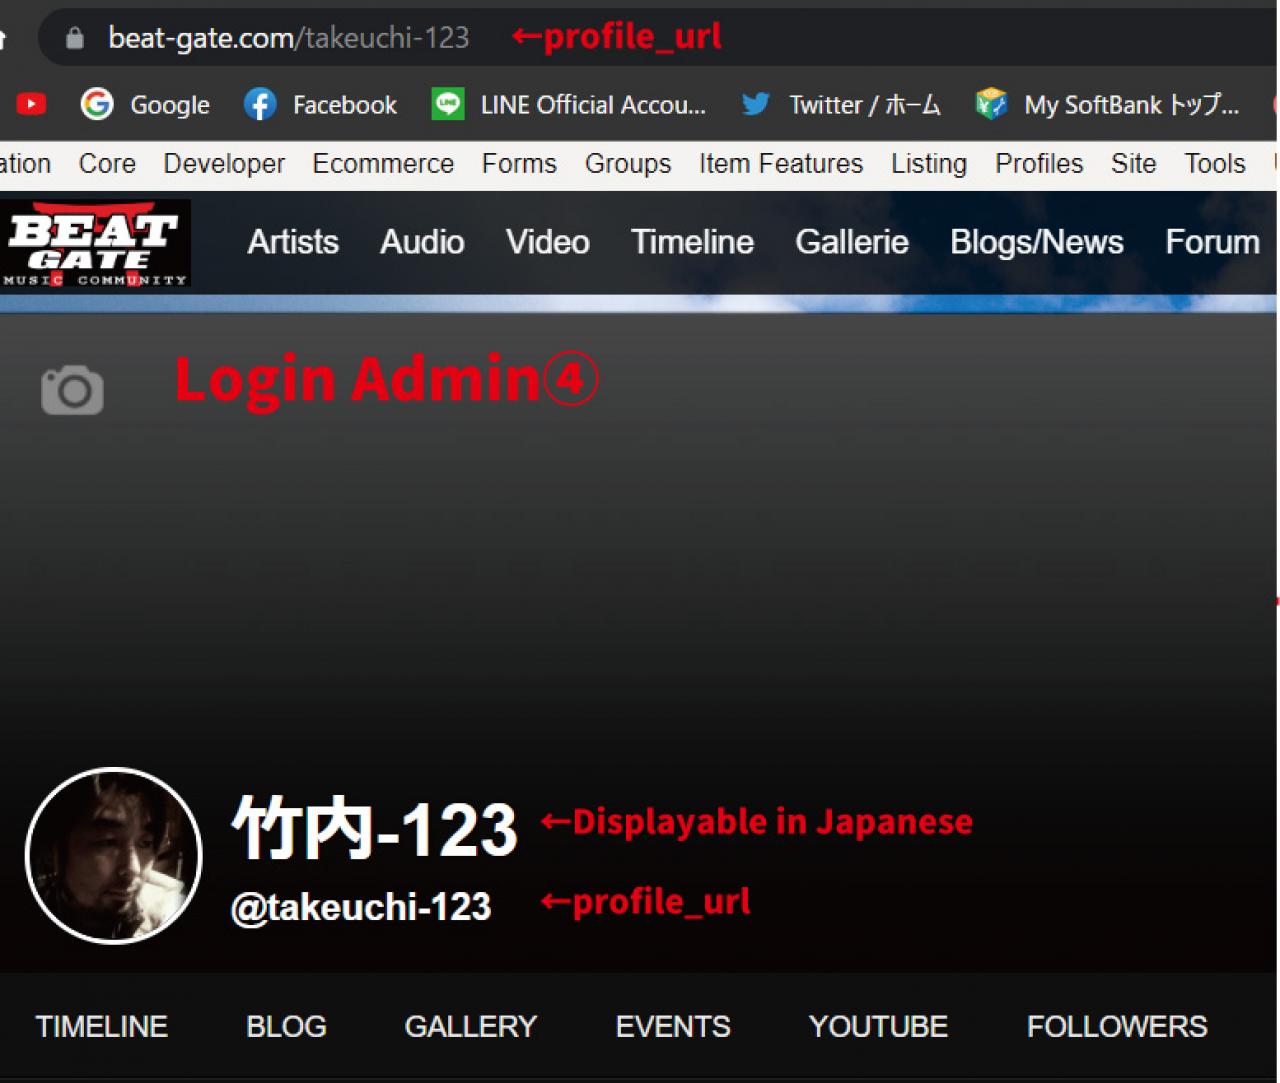Image resolution: width=1280 pixels, height=1083 pixels.
Task: Switch to the BLOG profile tab
Action: click(x=286, y=1027)
